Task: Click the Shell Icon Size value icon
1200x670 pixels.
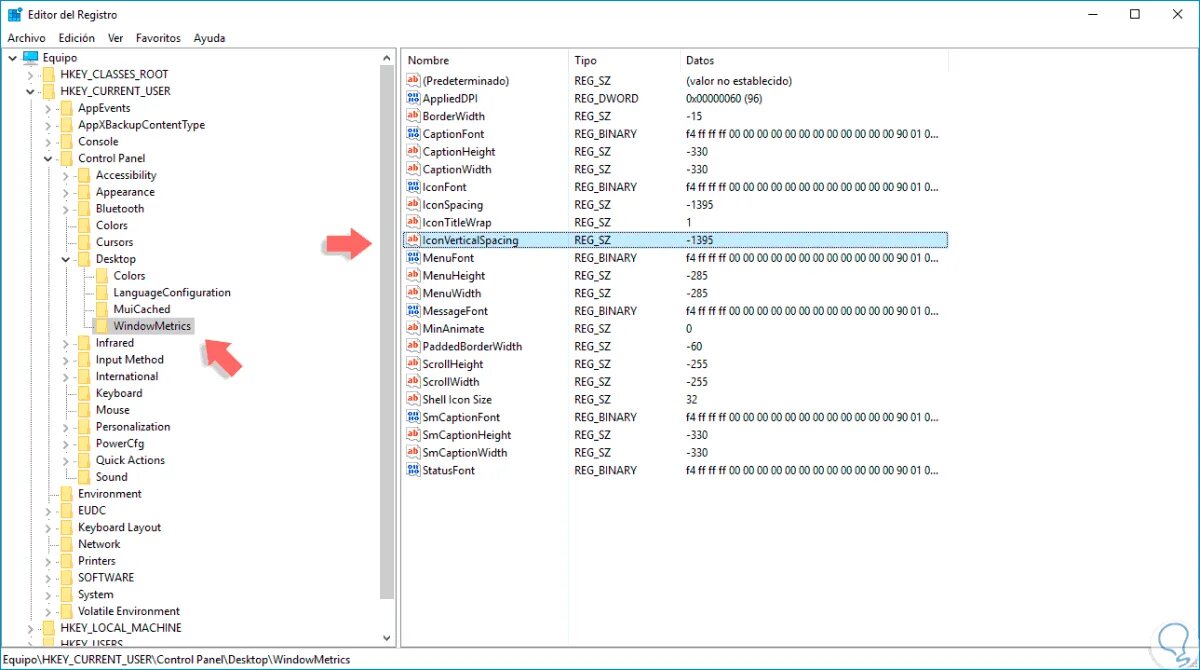Action: pyautogui.click(x=413, y=399)
